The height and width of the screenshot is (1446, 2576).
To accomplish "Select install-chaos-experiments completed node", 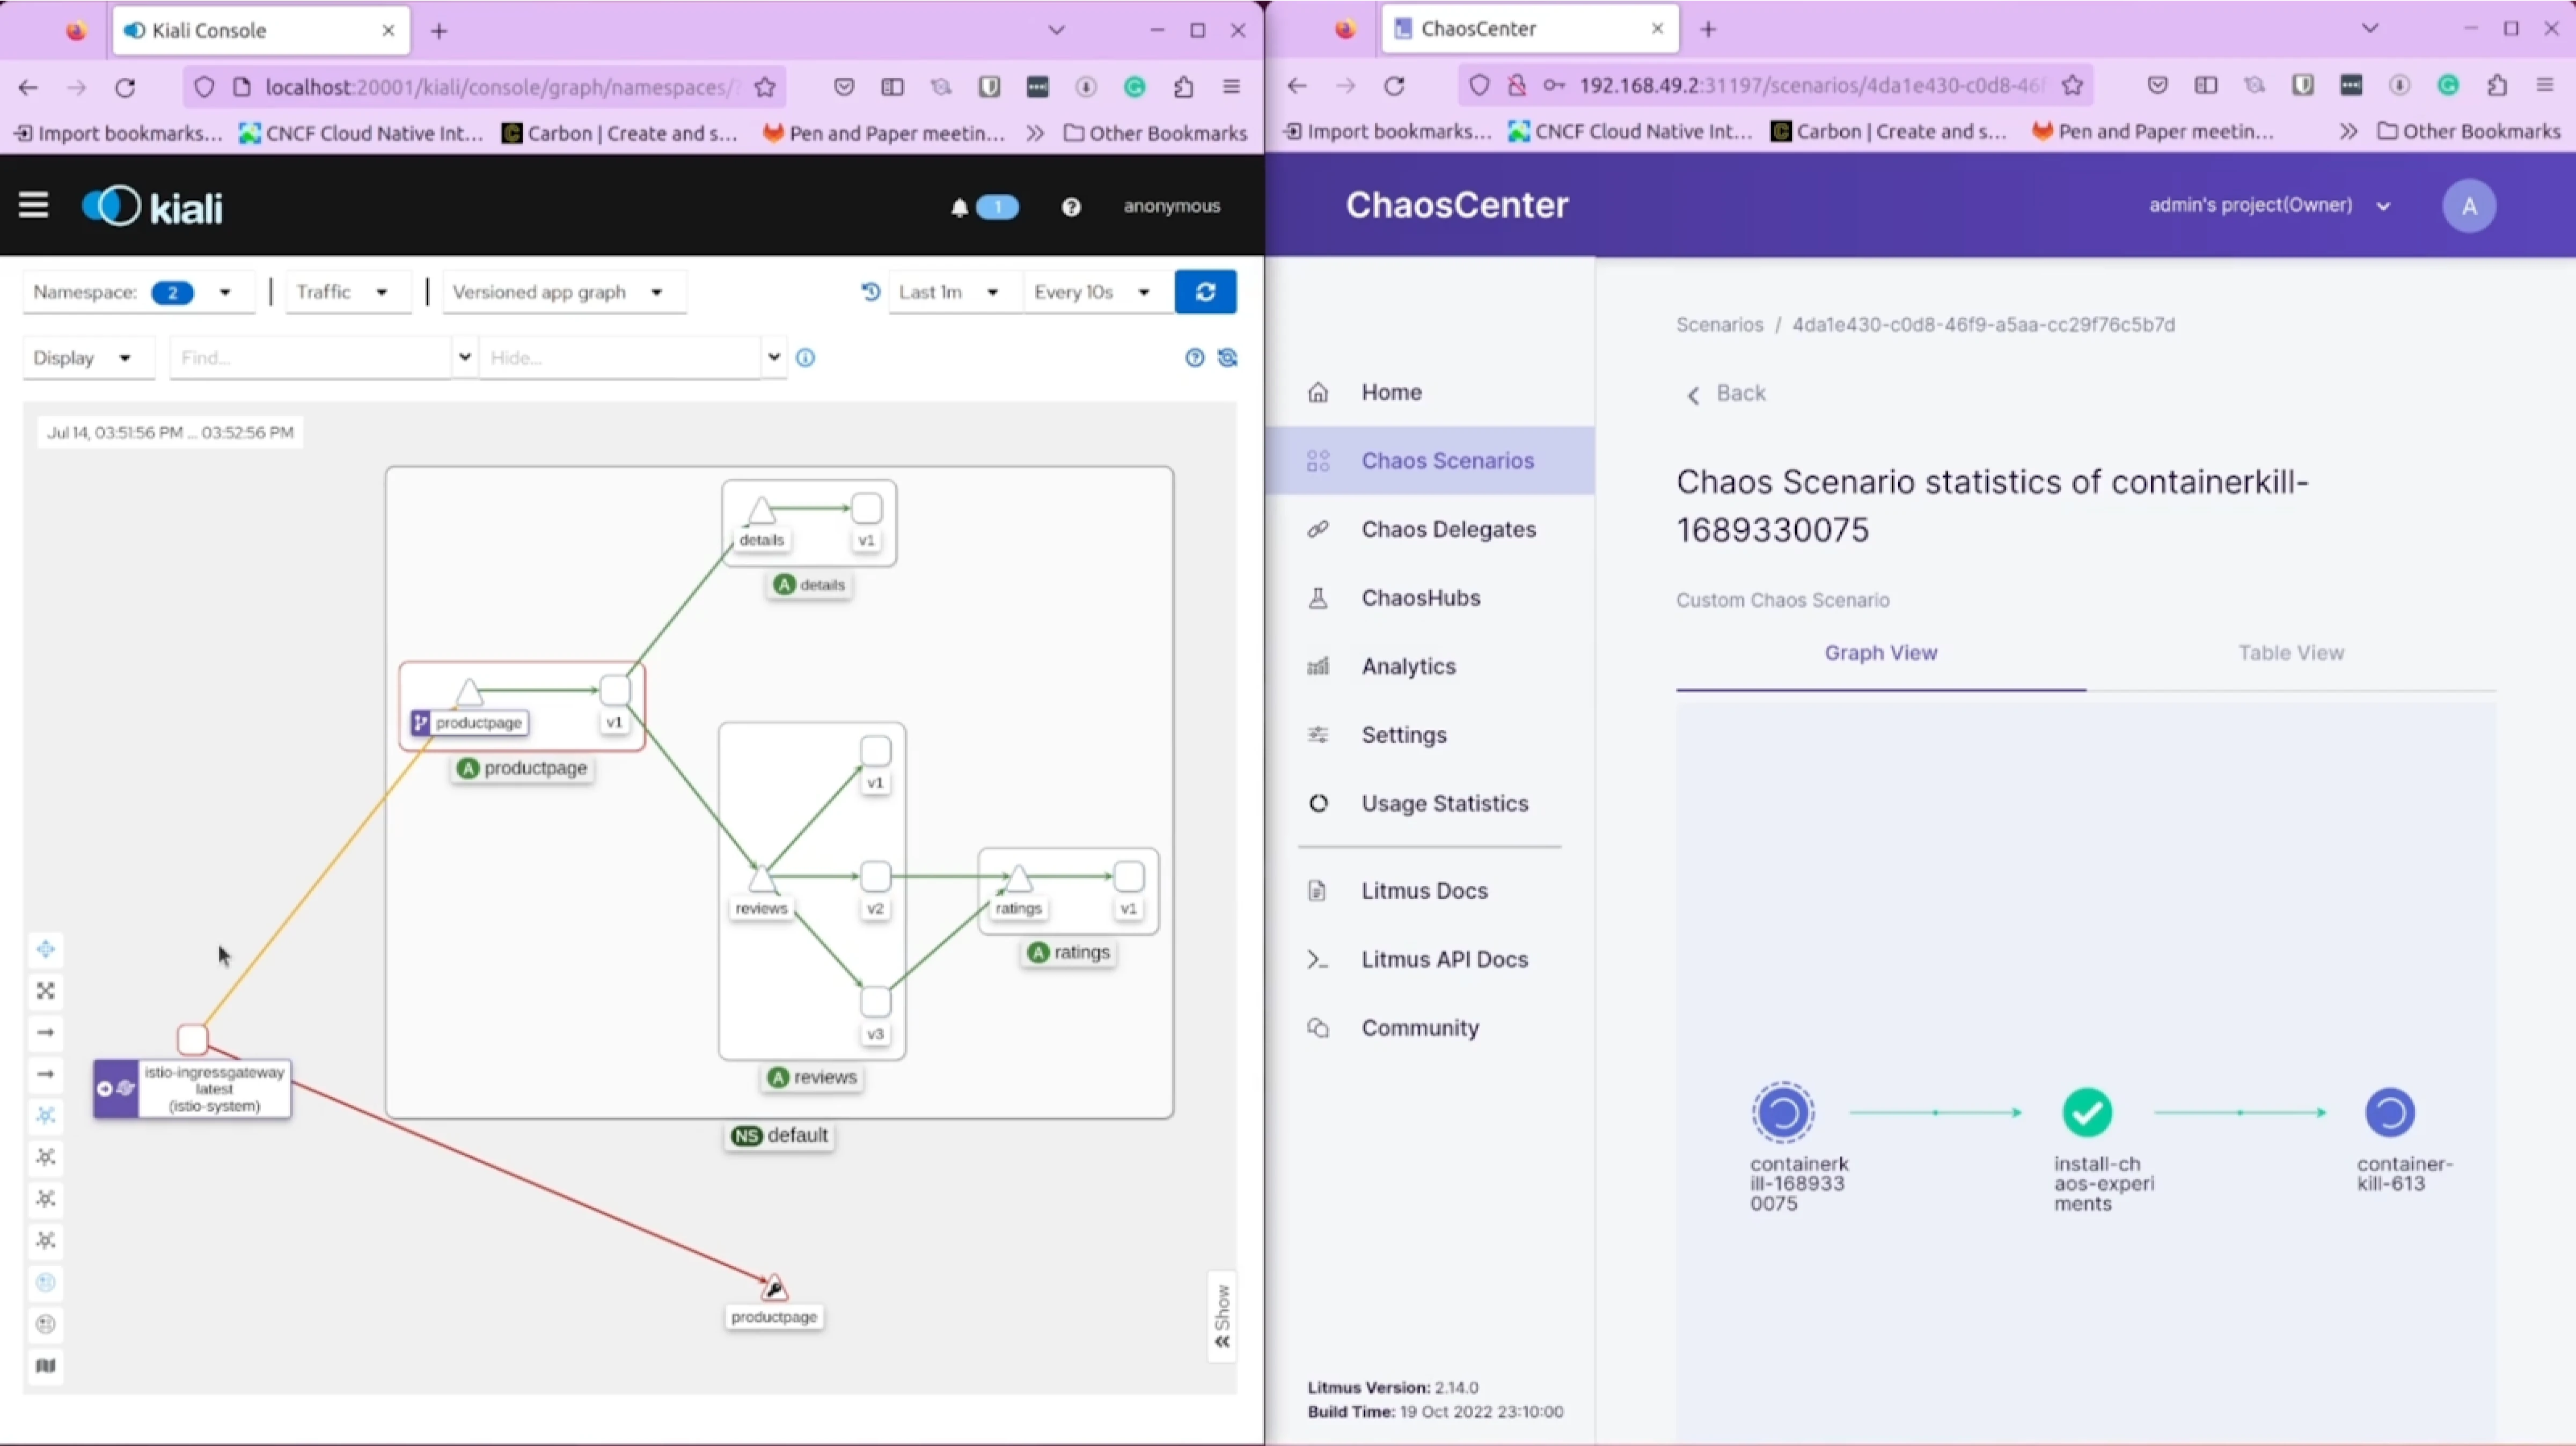I will tap(2087, 1112).
